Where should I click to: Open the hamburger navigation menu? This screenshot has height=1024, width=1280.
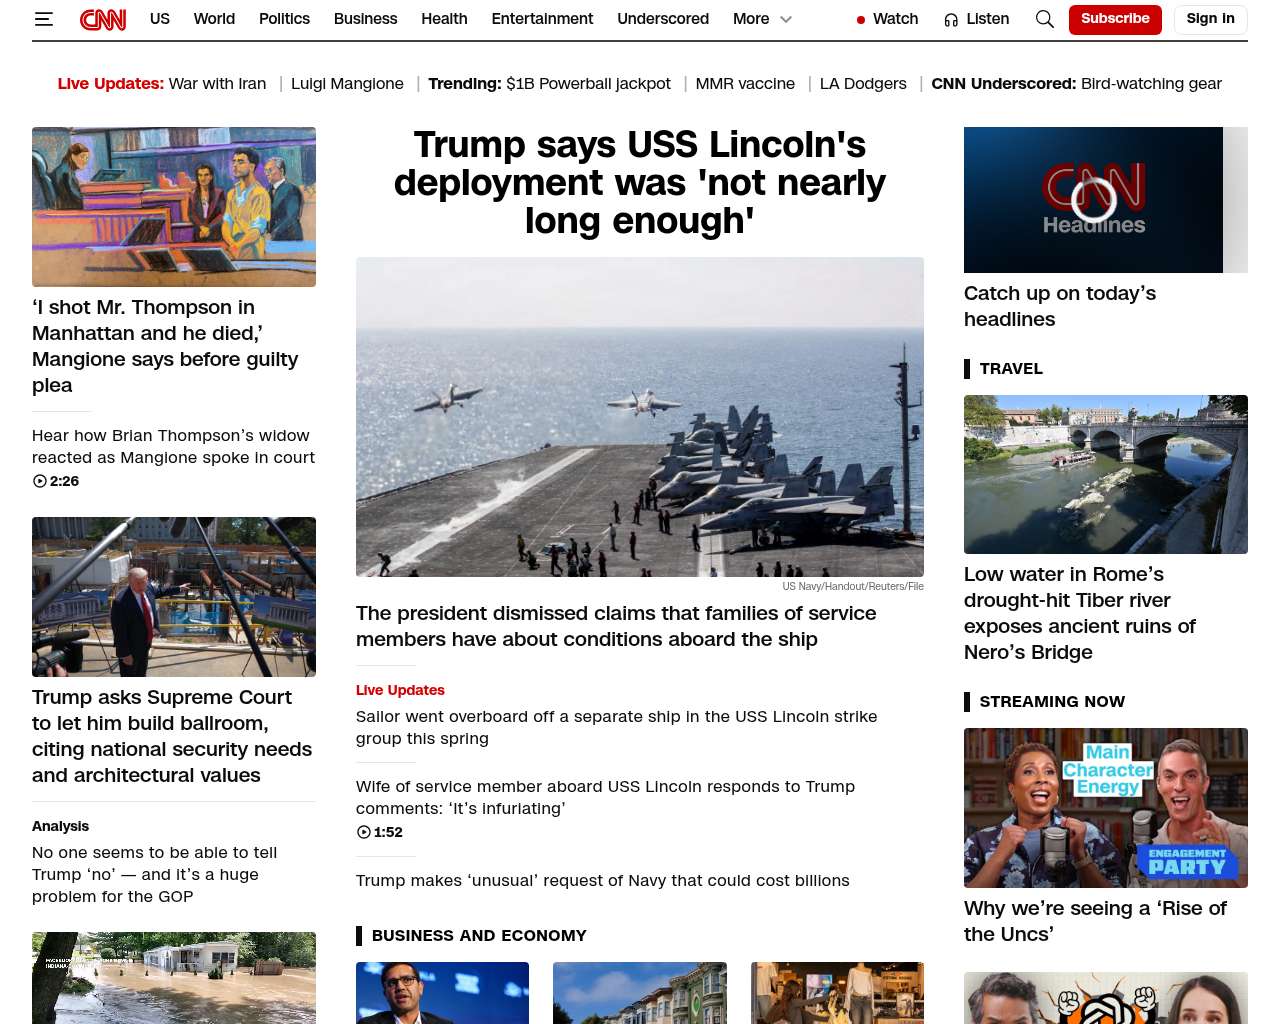[43, 19]
